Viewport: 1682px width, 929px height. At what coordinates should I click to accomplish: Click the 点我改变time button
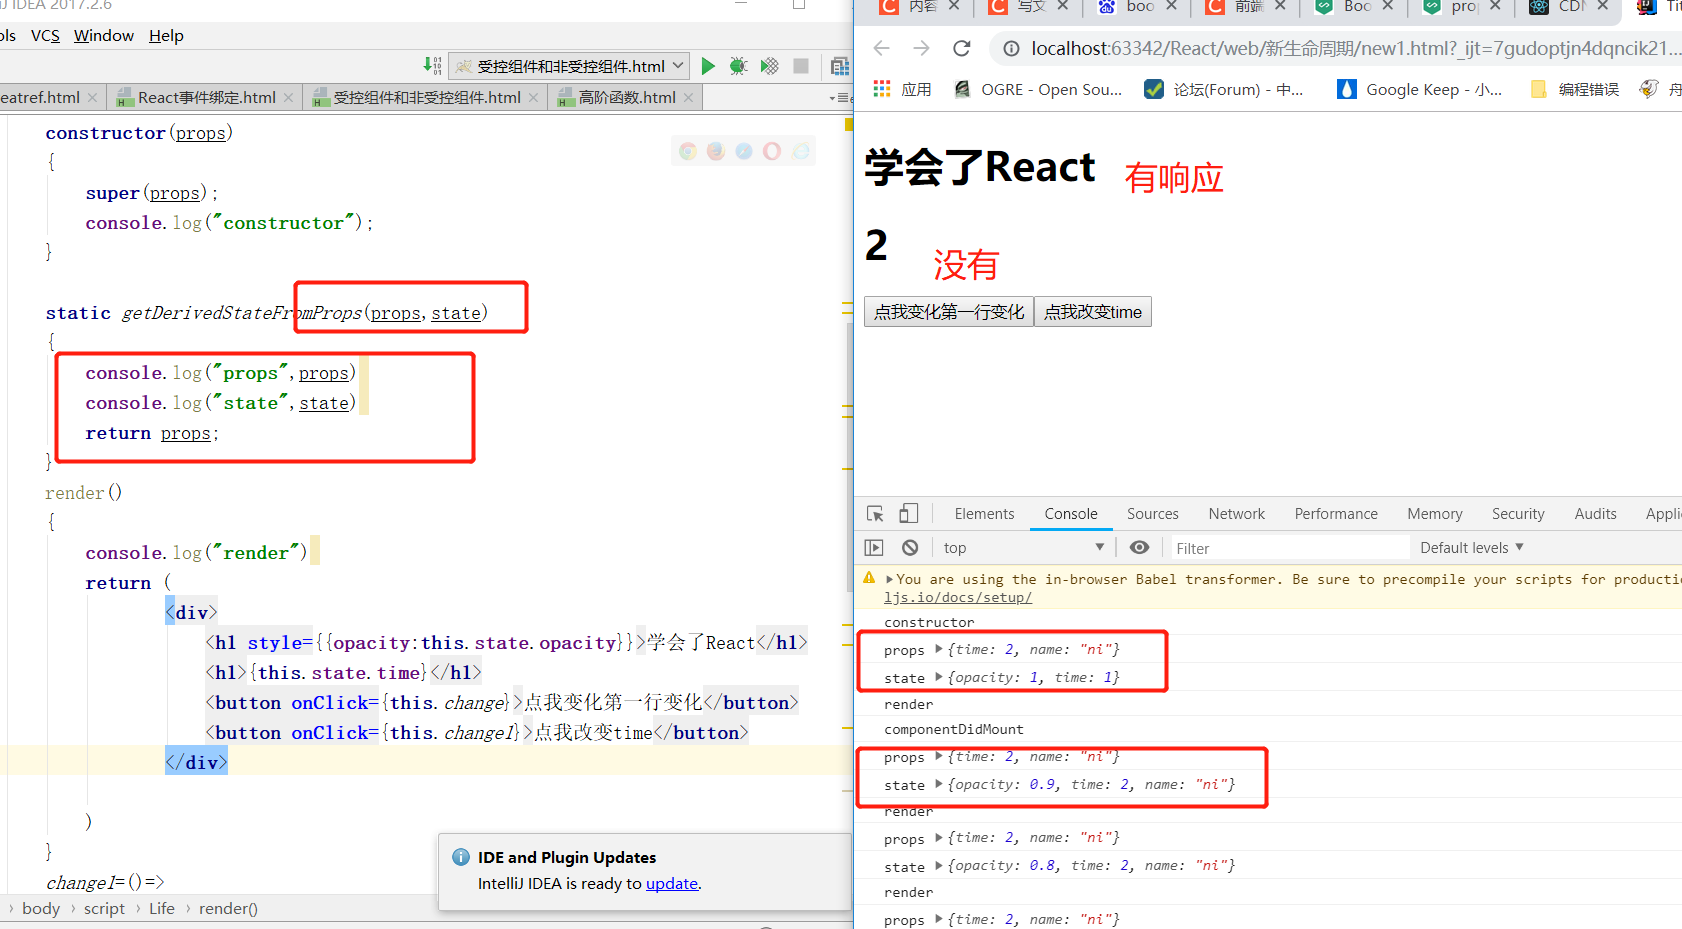pyautogui.click(x=1093, y=312)
